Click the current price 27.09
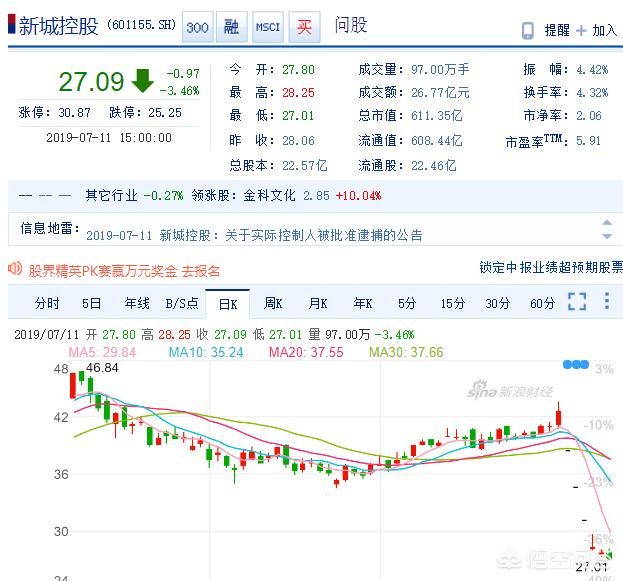 91,81
